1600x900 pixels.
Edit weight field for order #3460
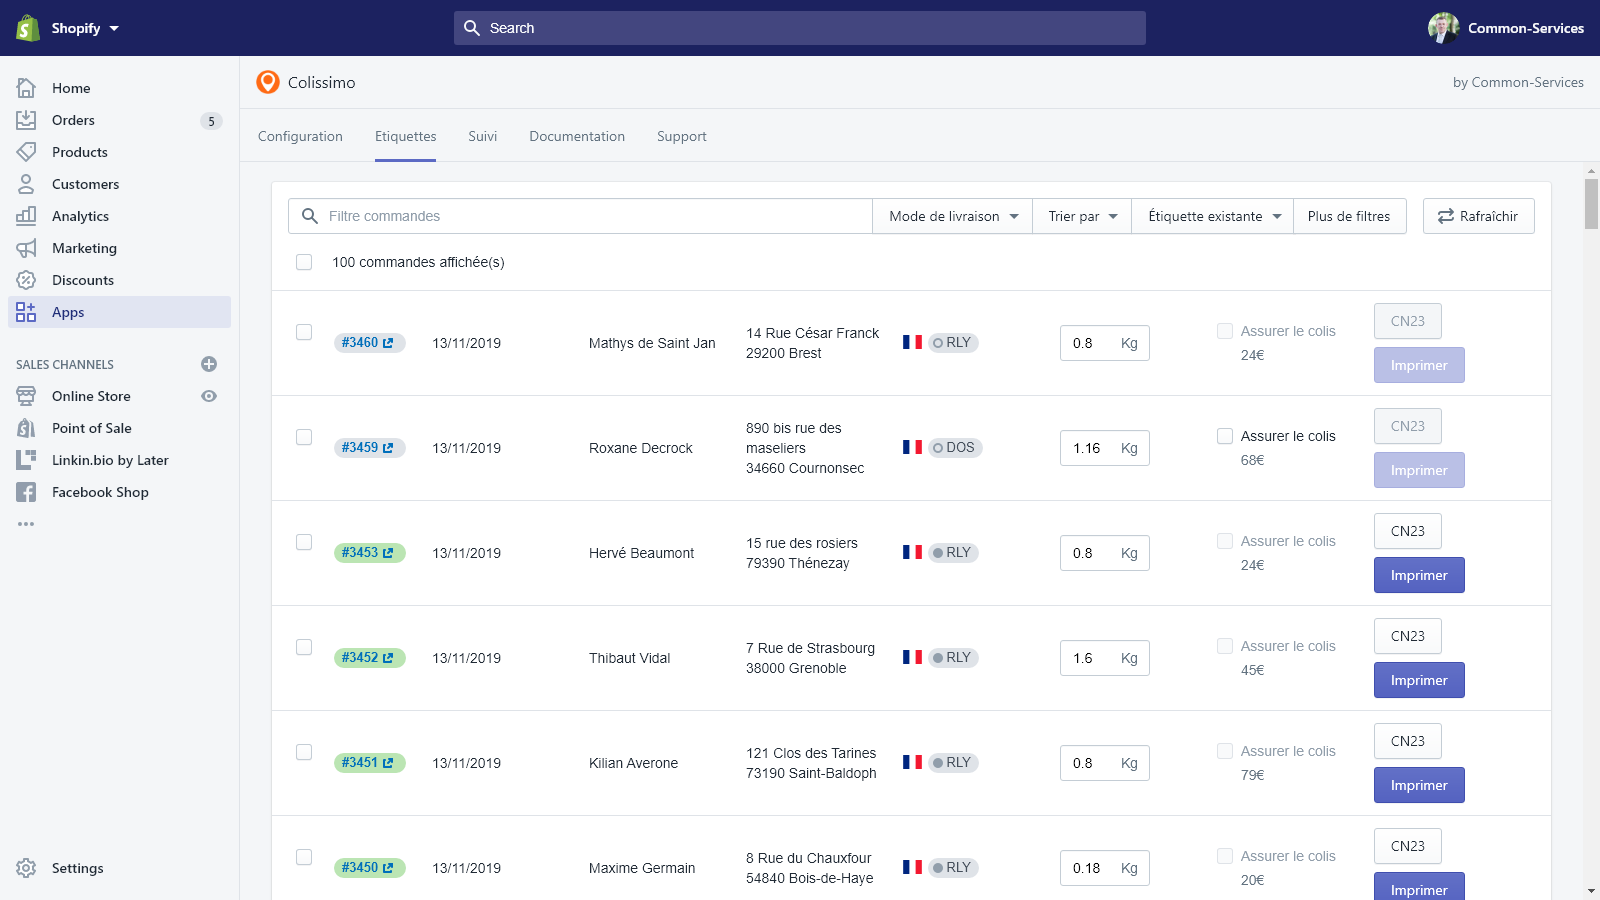[x=1105, y=343]
